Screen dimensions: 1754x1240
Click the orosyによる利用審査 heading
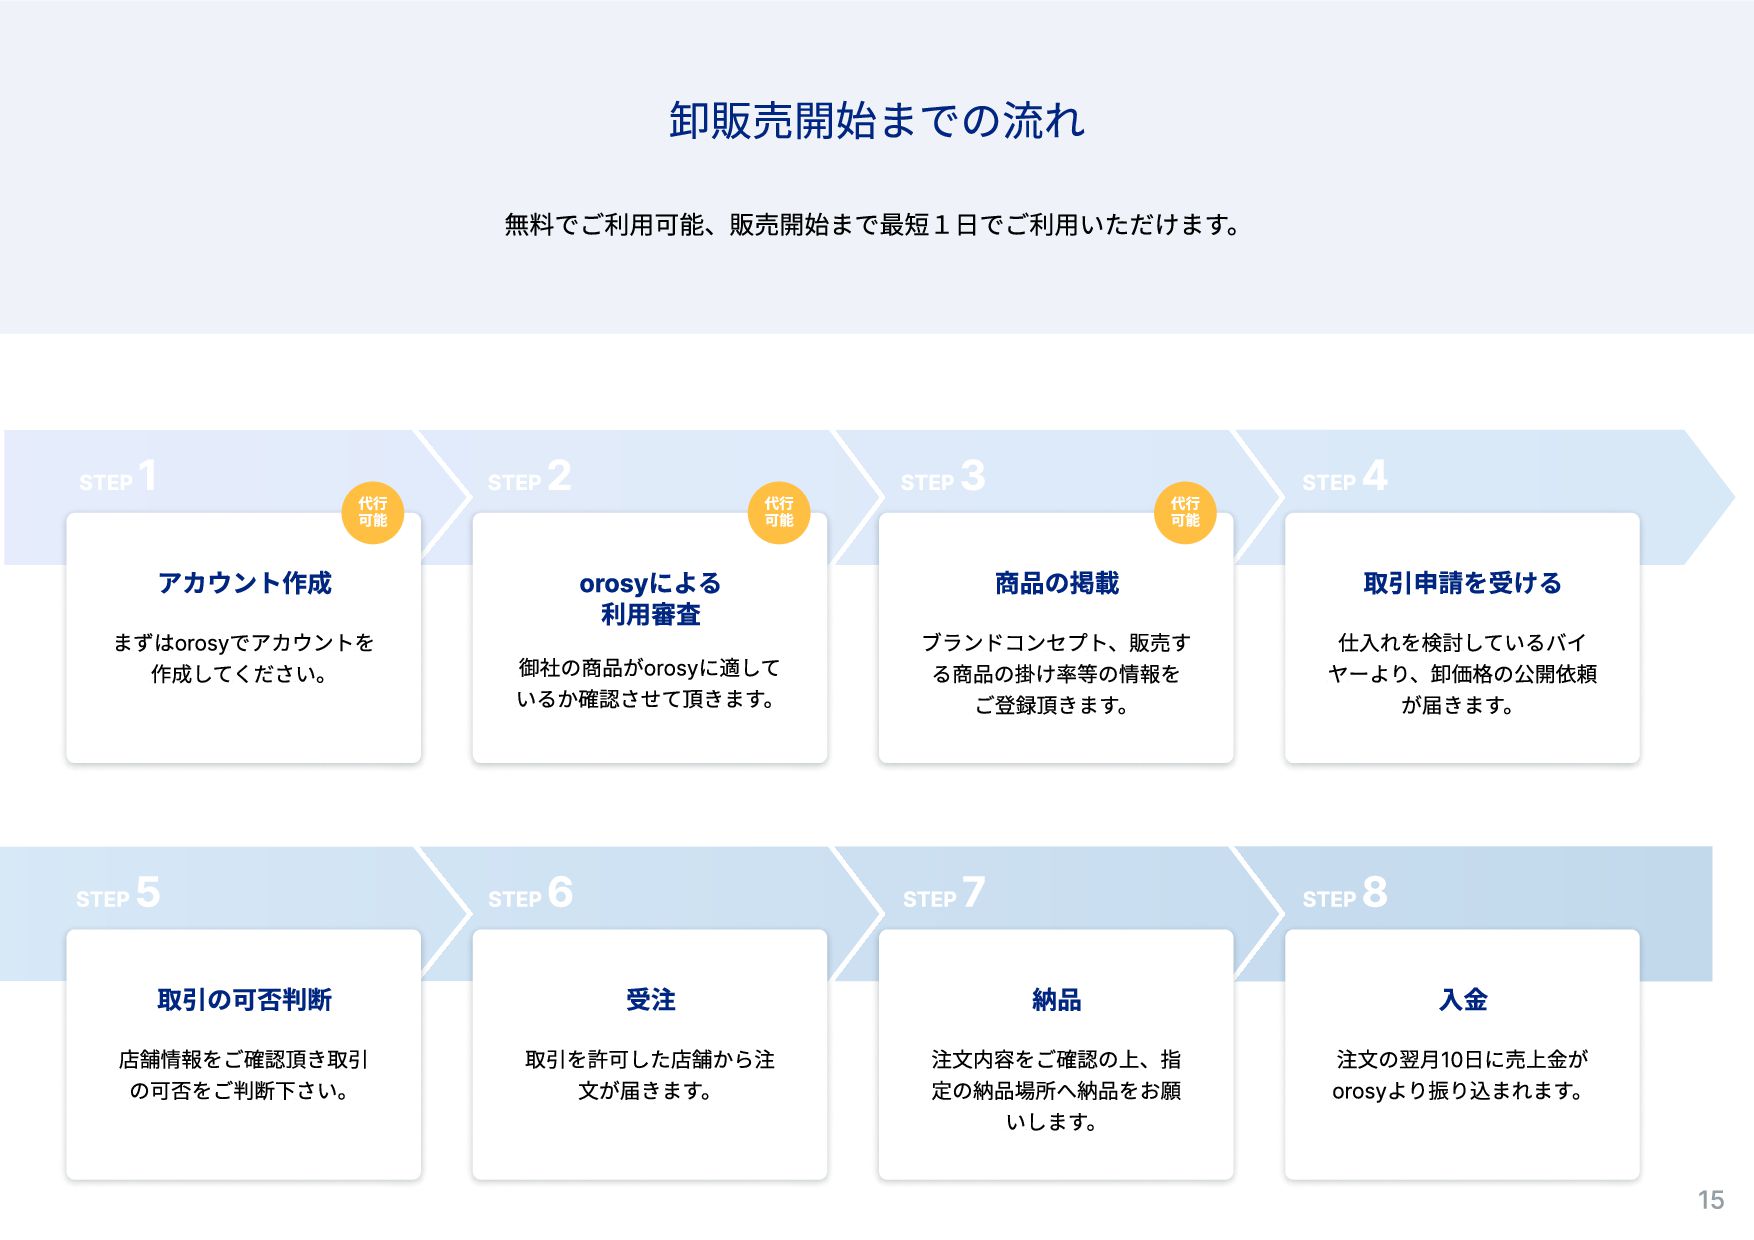tap(650, 599)
